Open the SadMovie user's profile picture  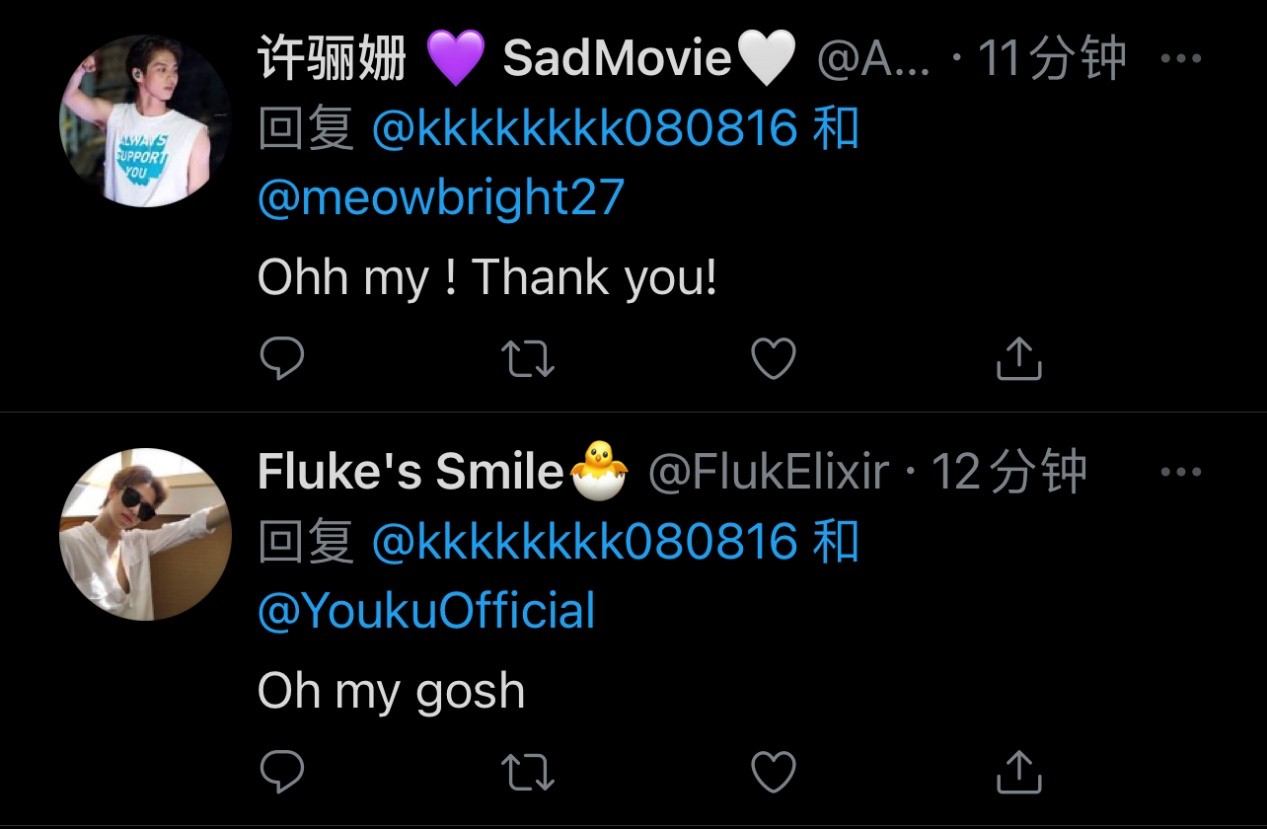[145, 121]
